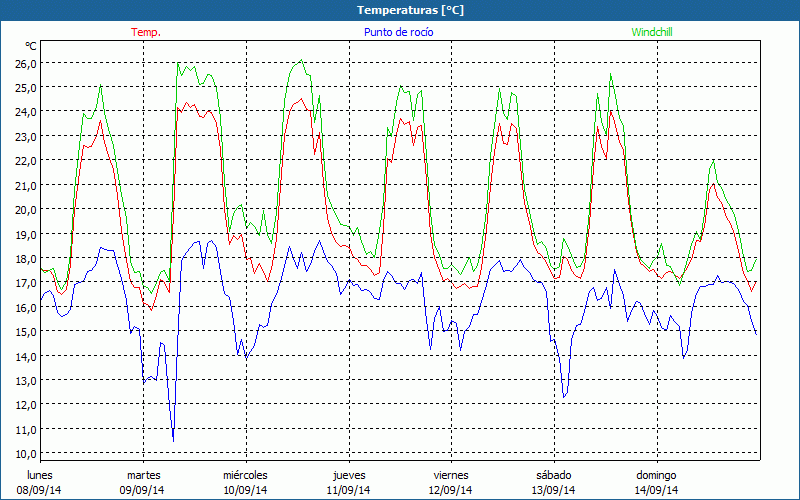Select the "sábado" day label
The height and width of the screenshot is (500, 800).
coord(554,474)
